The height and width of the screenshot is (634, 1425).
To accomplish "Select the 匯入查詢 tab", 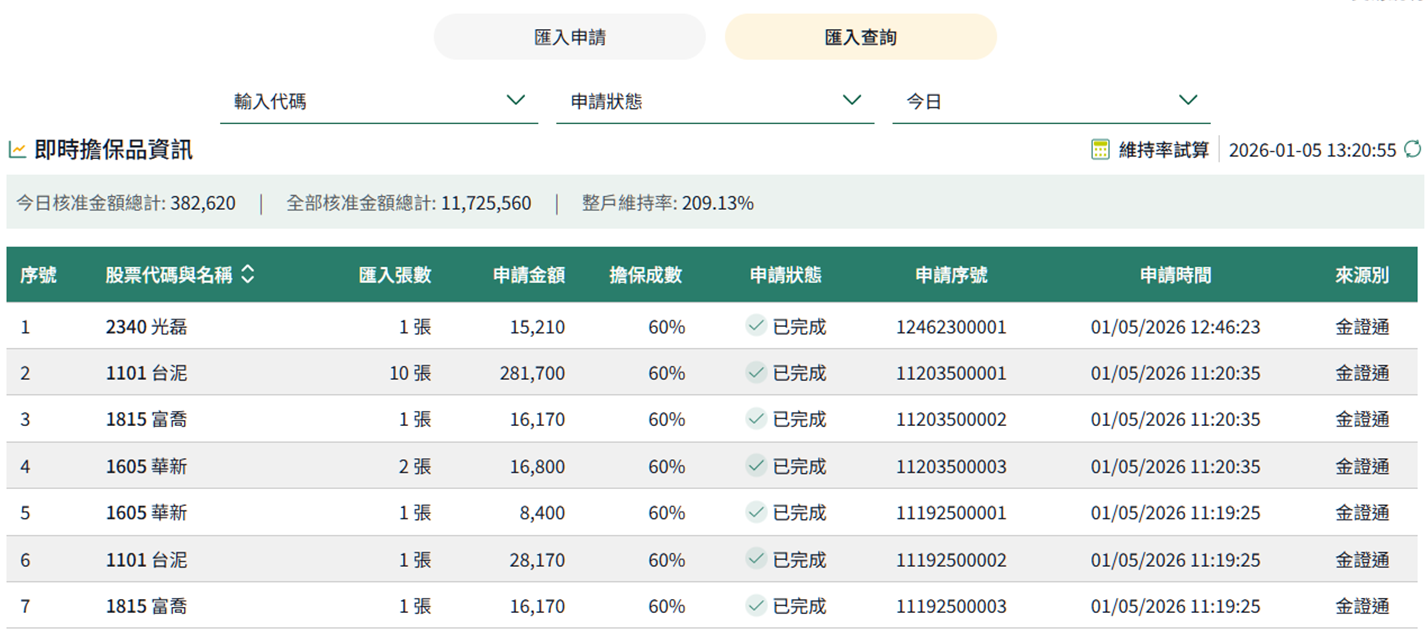I will tap(860, 37).
